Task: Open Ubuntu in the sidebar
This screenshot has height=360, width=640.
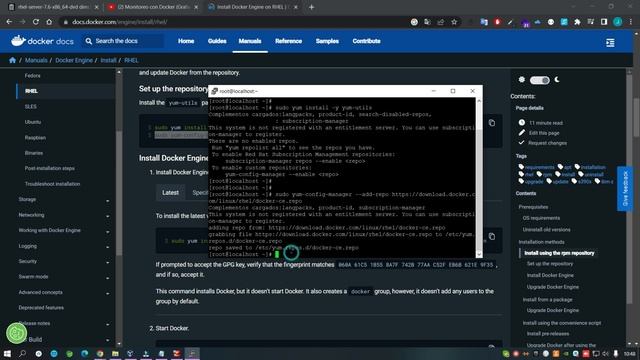Action: (x=33, y=122)
